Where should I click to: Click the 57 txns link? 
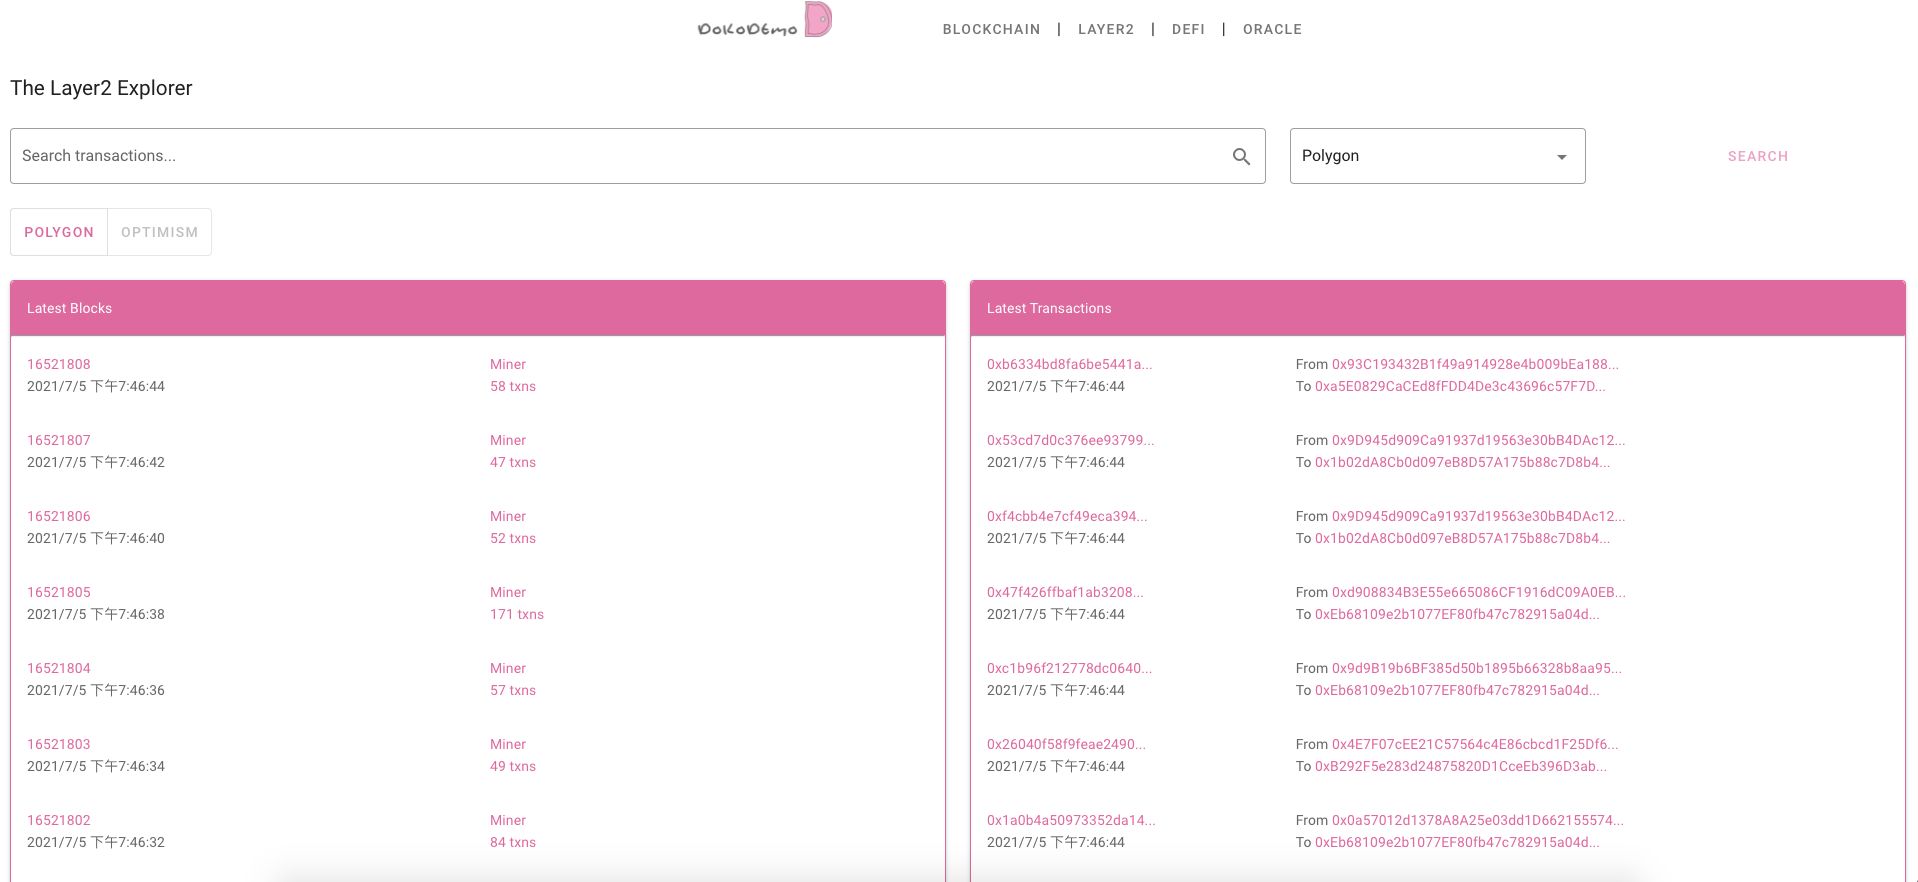pyautogui.click(x=513, y=690)
